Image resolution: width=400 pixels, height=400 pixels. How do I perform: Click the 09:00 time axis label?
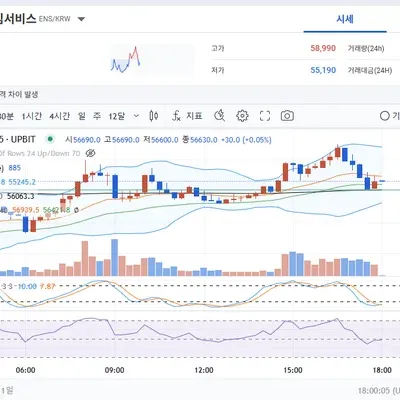[115, 370]
